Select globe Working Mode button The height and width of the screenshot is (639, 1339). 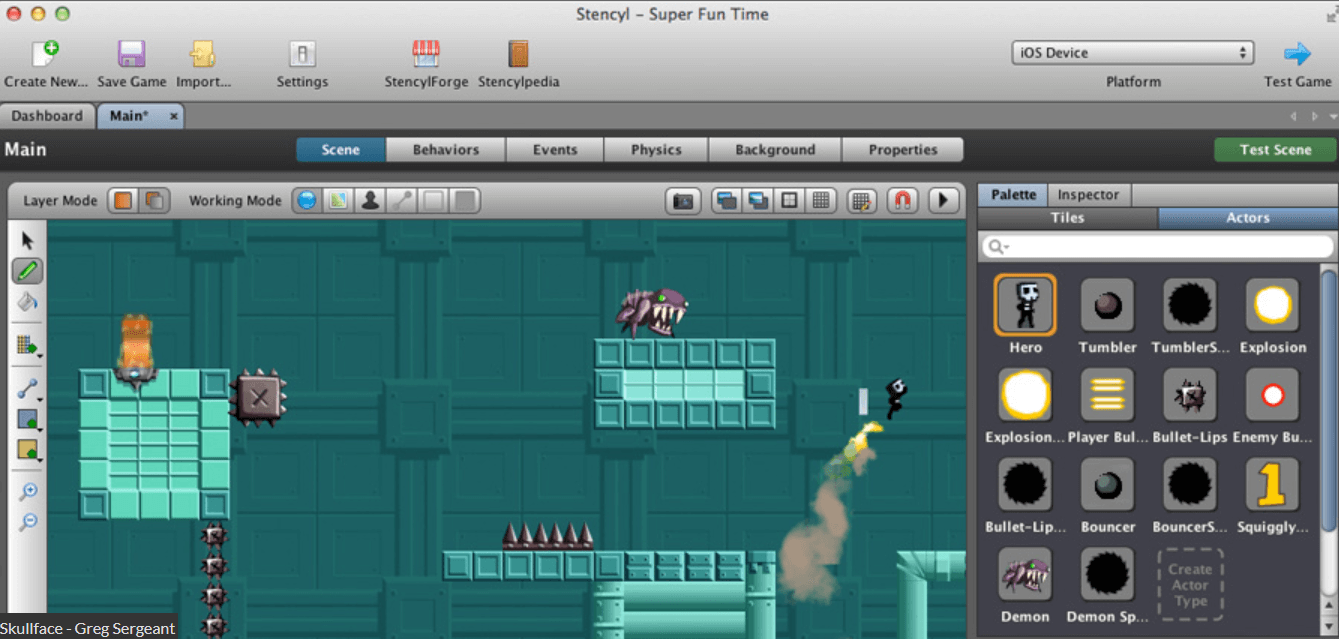click(x=308, y=200)
